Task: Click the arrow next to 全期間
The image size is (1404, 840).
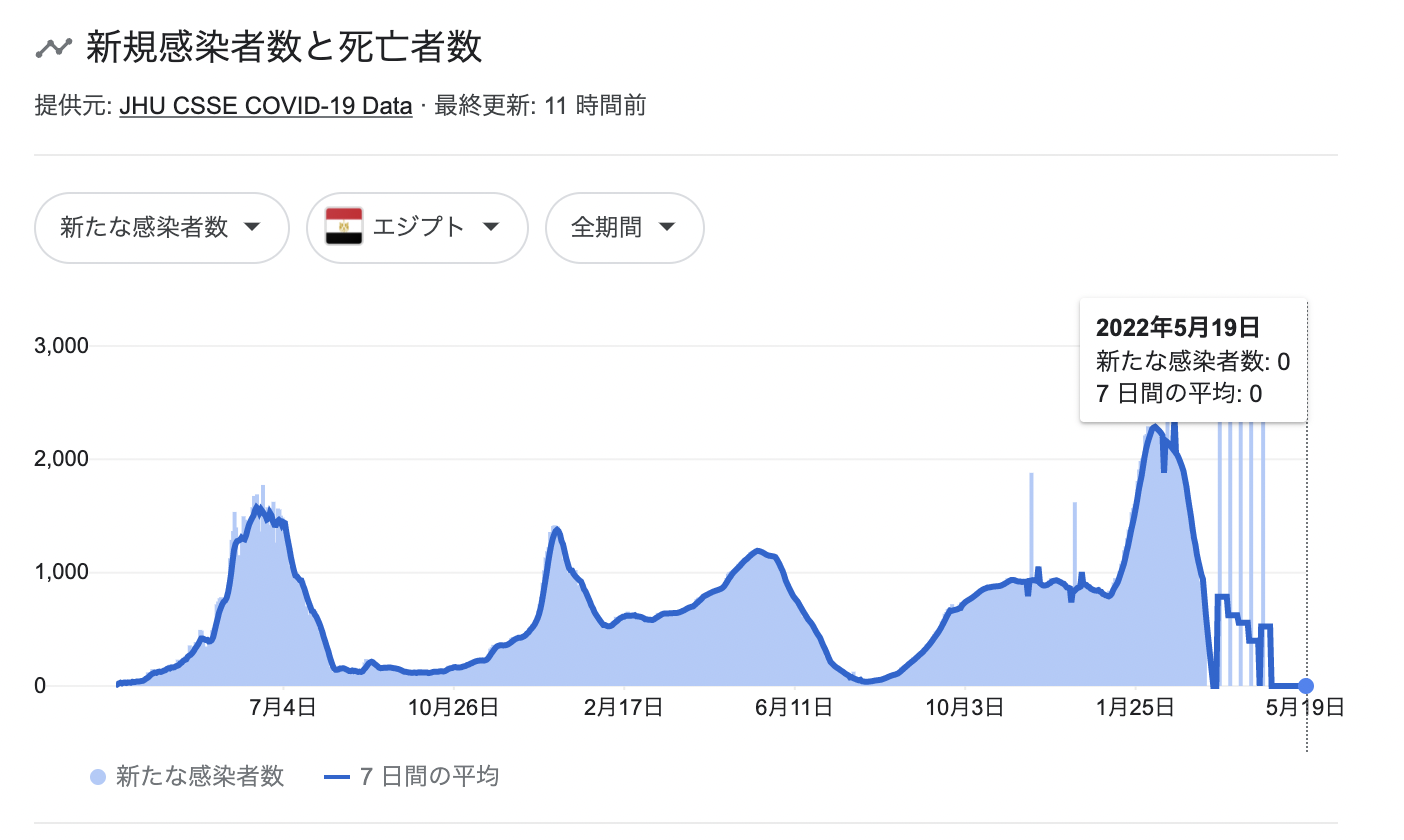Action: (x=667, y=228)
